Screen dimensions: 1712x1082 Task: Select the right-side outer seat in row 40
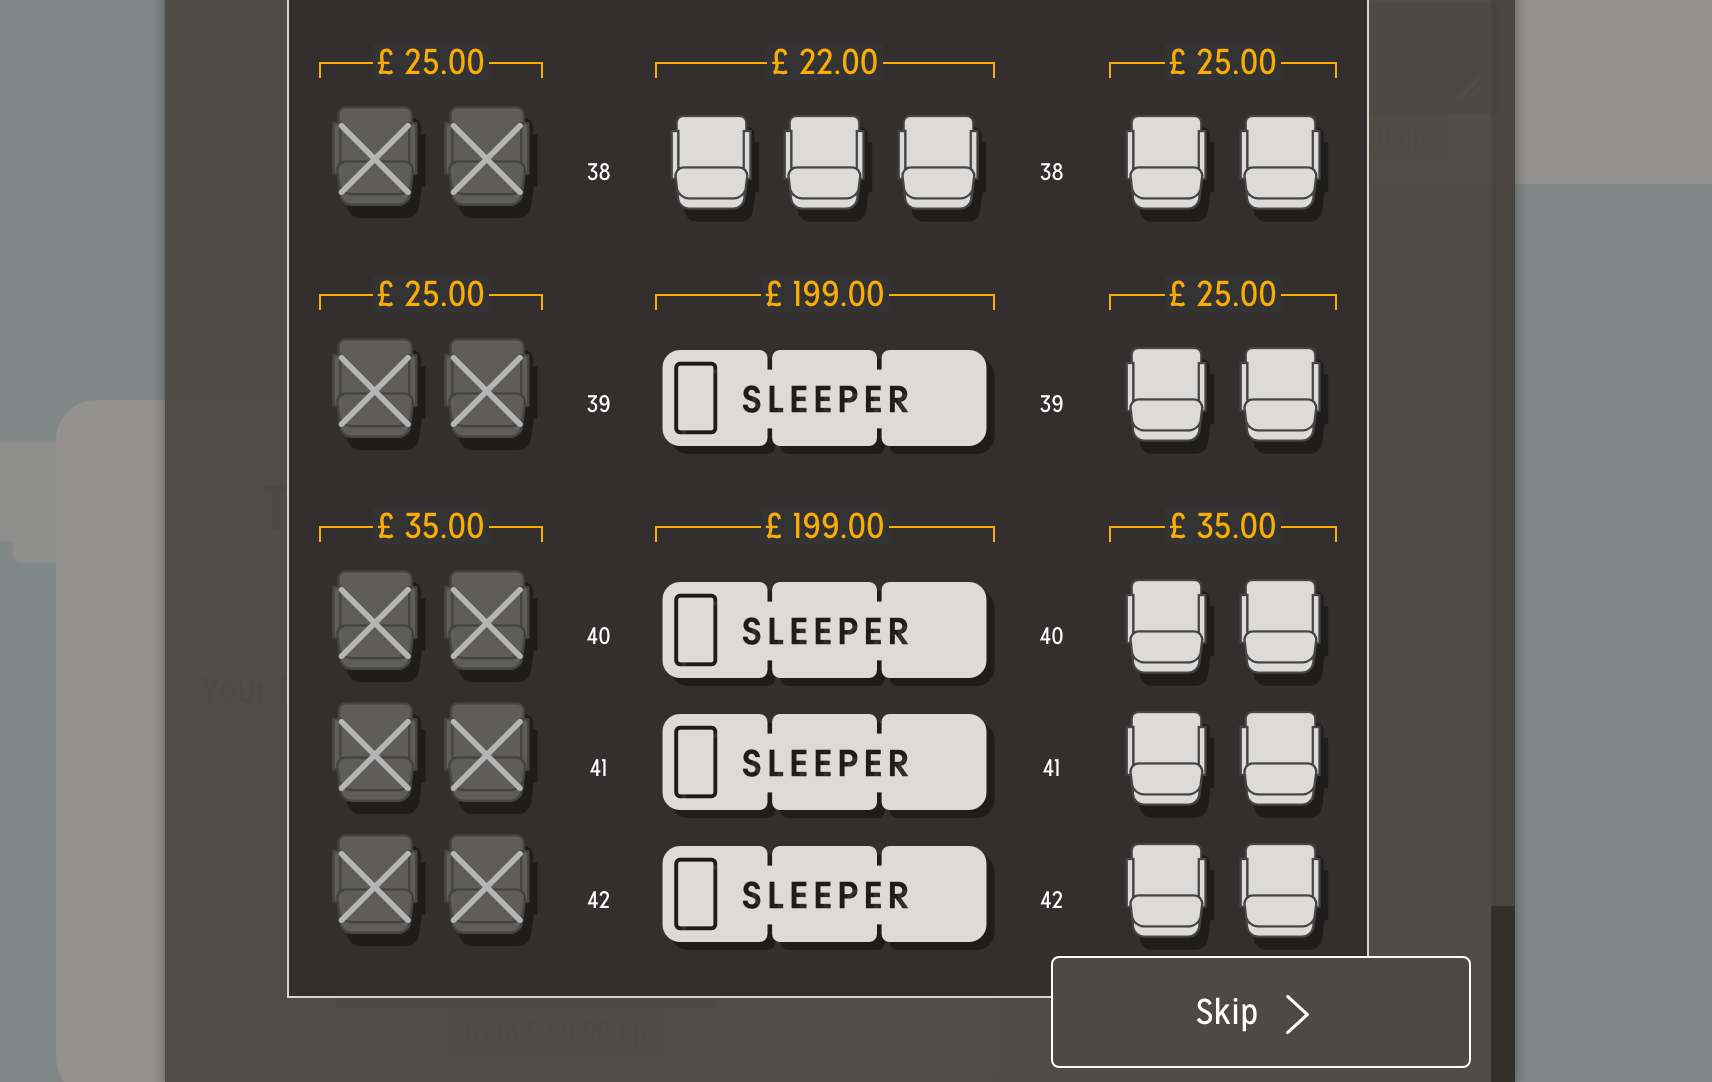point(1280,627)
